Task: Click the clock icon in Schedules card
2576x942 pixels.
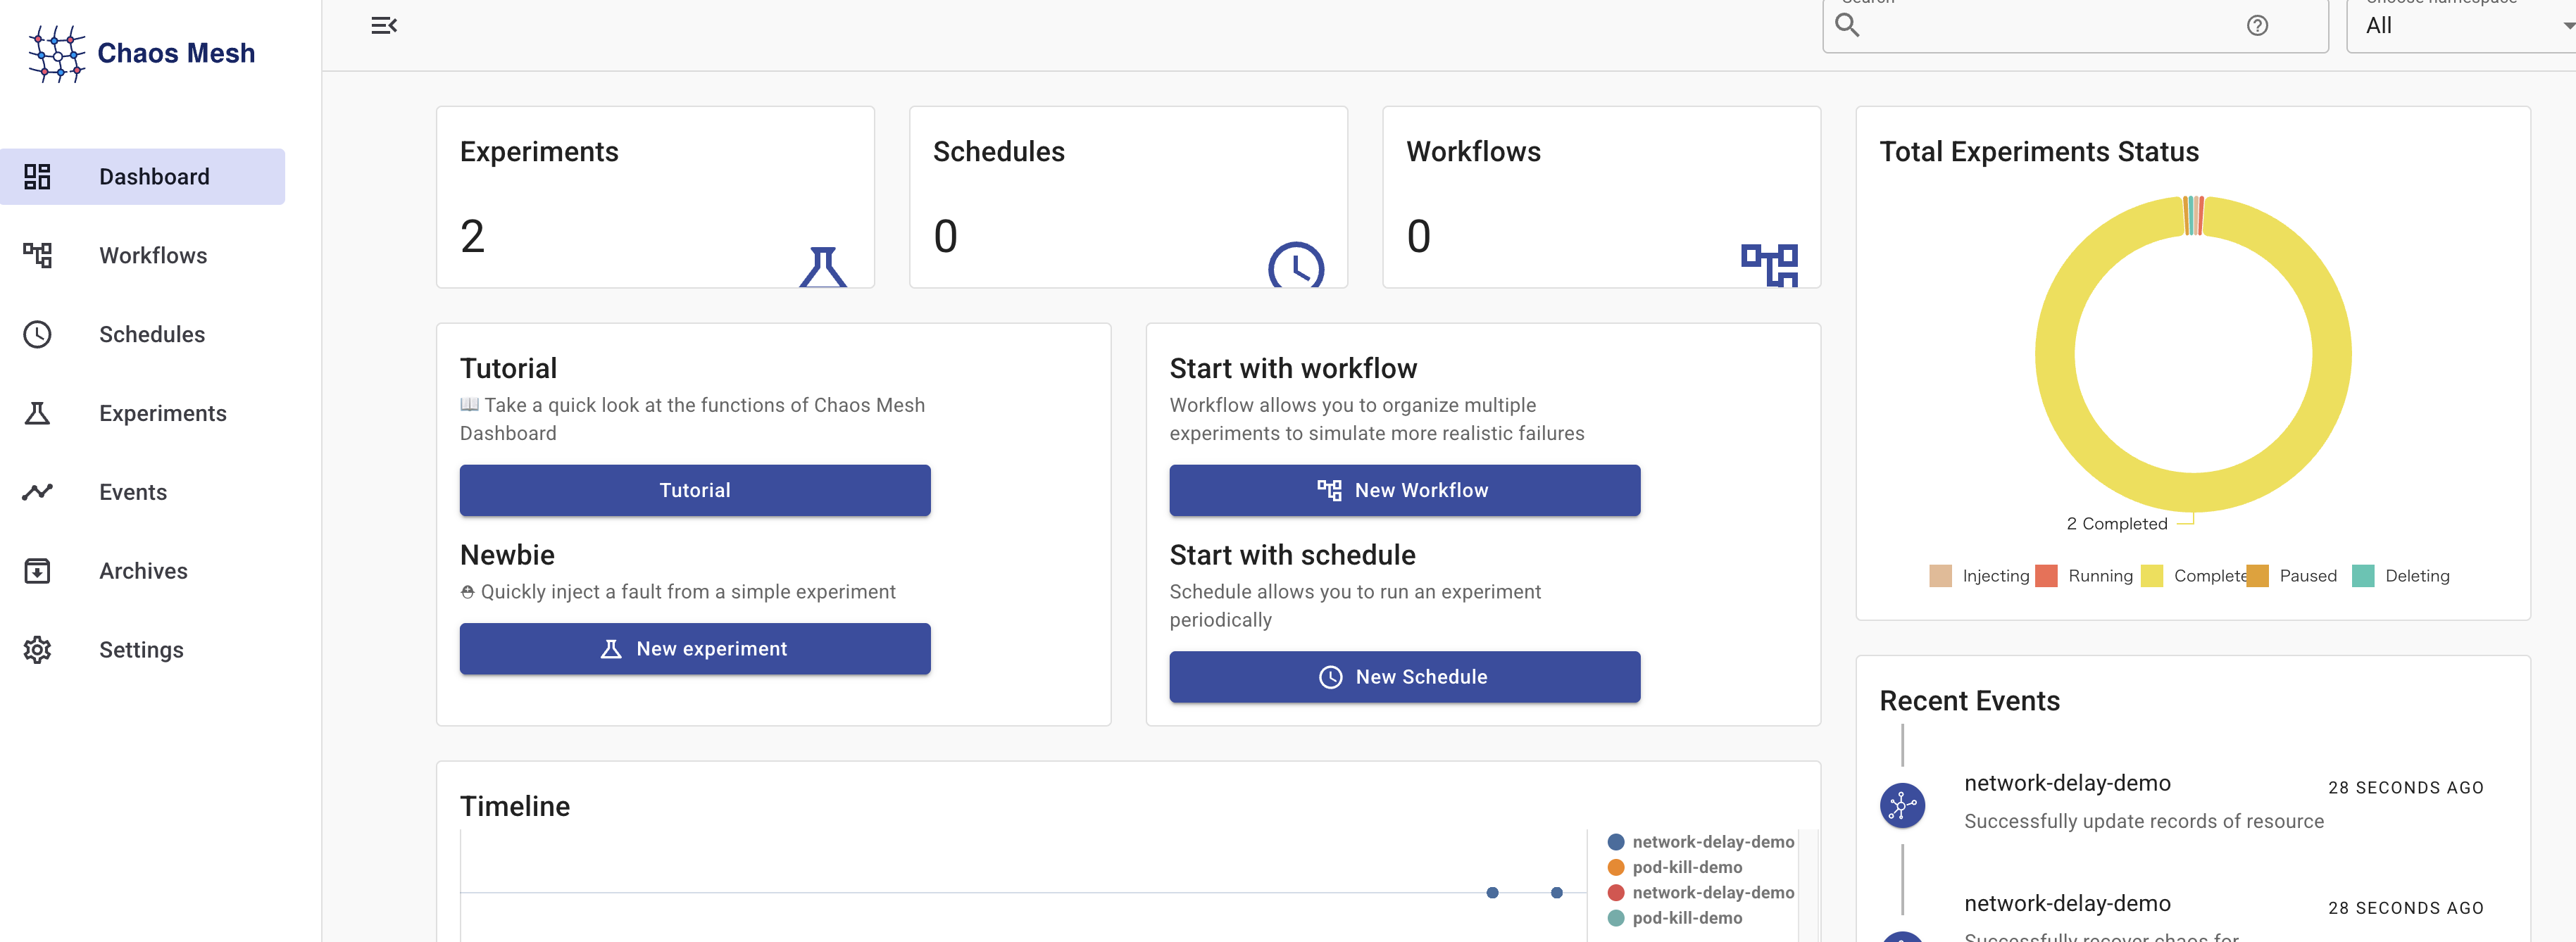Action: tap(1295, 266)
